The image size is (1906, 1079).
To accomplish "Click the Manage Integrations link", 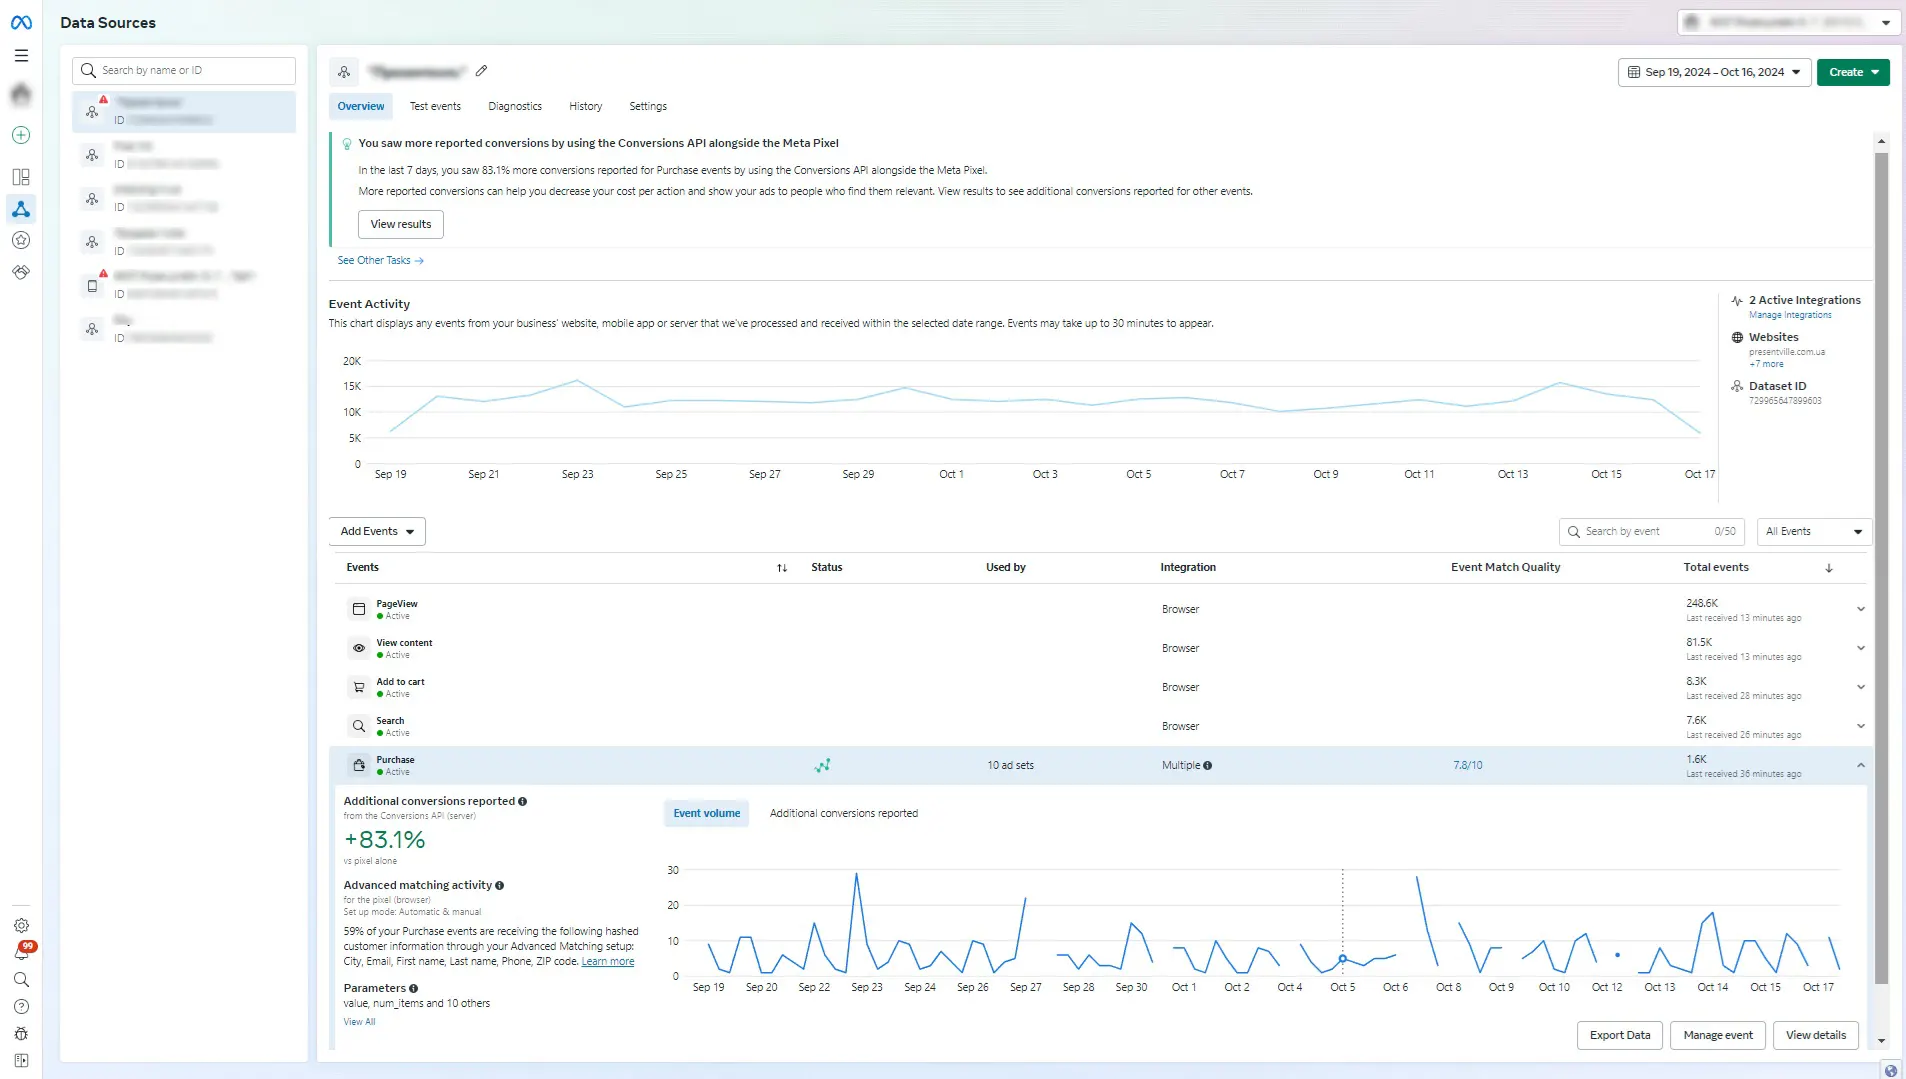I will coord(1790,316).
